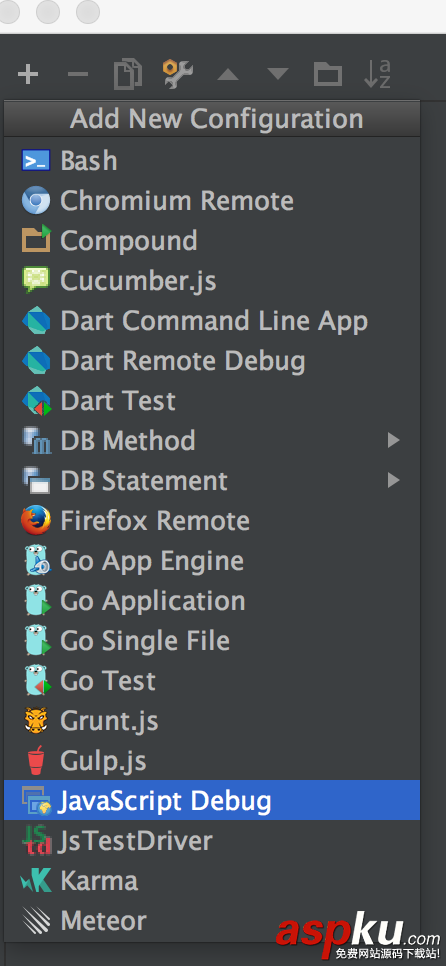This screenshot has width=446, height=966.
Task: Expand the DB Statement submenu arrow
Action: click(393, 480)
